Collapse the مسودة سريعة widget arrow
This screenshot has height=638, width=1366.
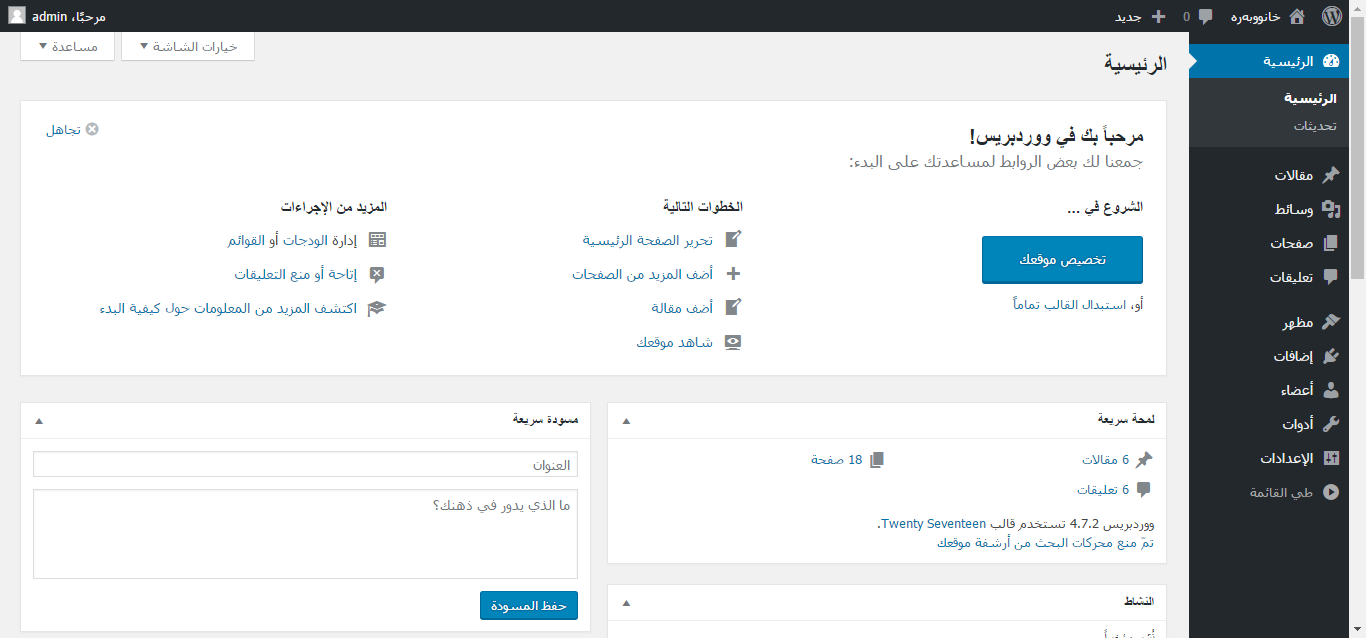click(x=39, y=421)
